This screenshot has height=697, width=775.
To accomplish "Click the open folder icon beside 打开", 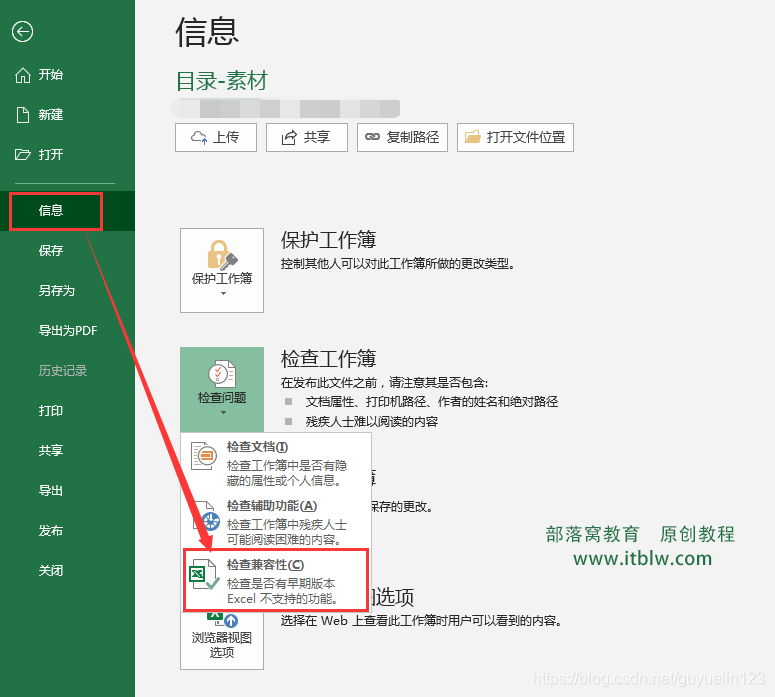I will (x=23, y=155).
